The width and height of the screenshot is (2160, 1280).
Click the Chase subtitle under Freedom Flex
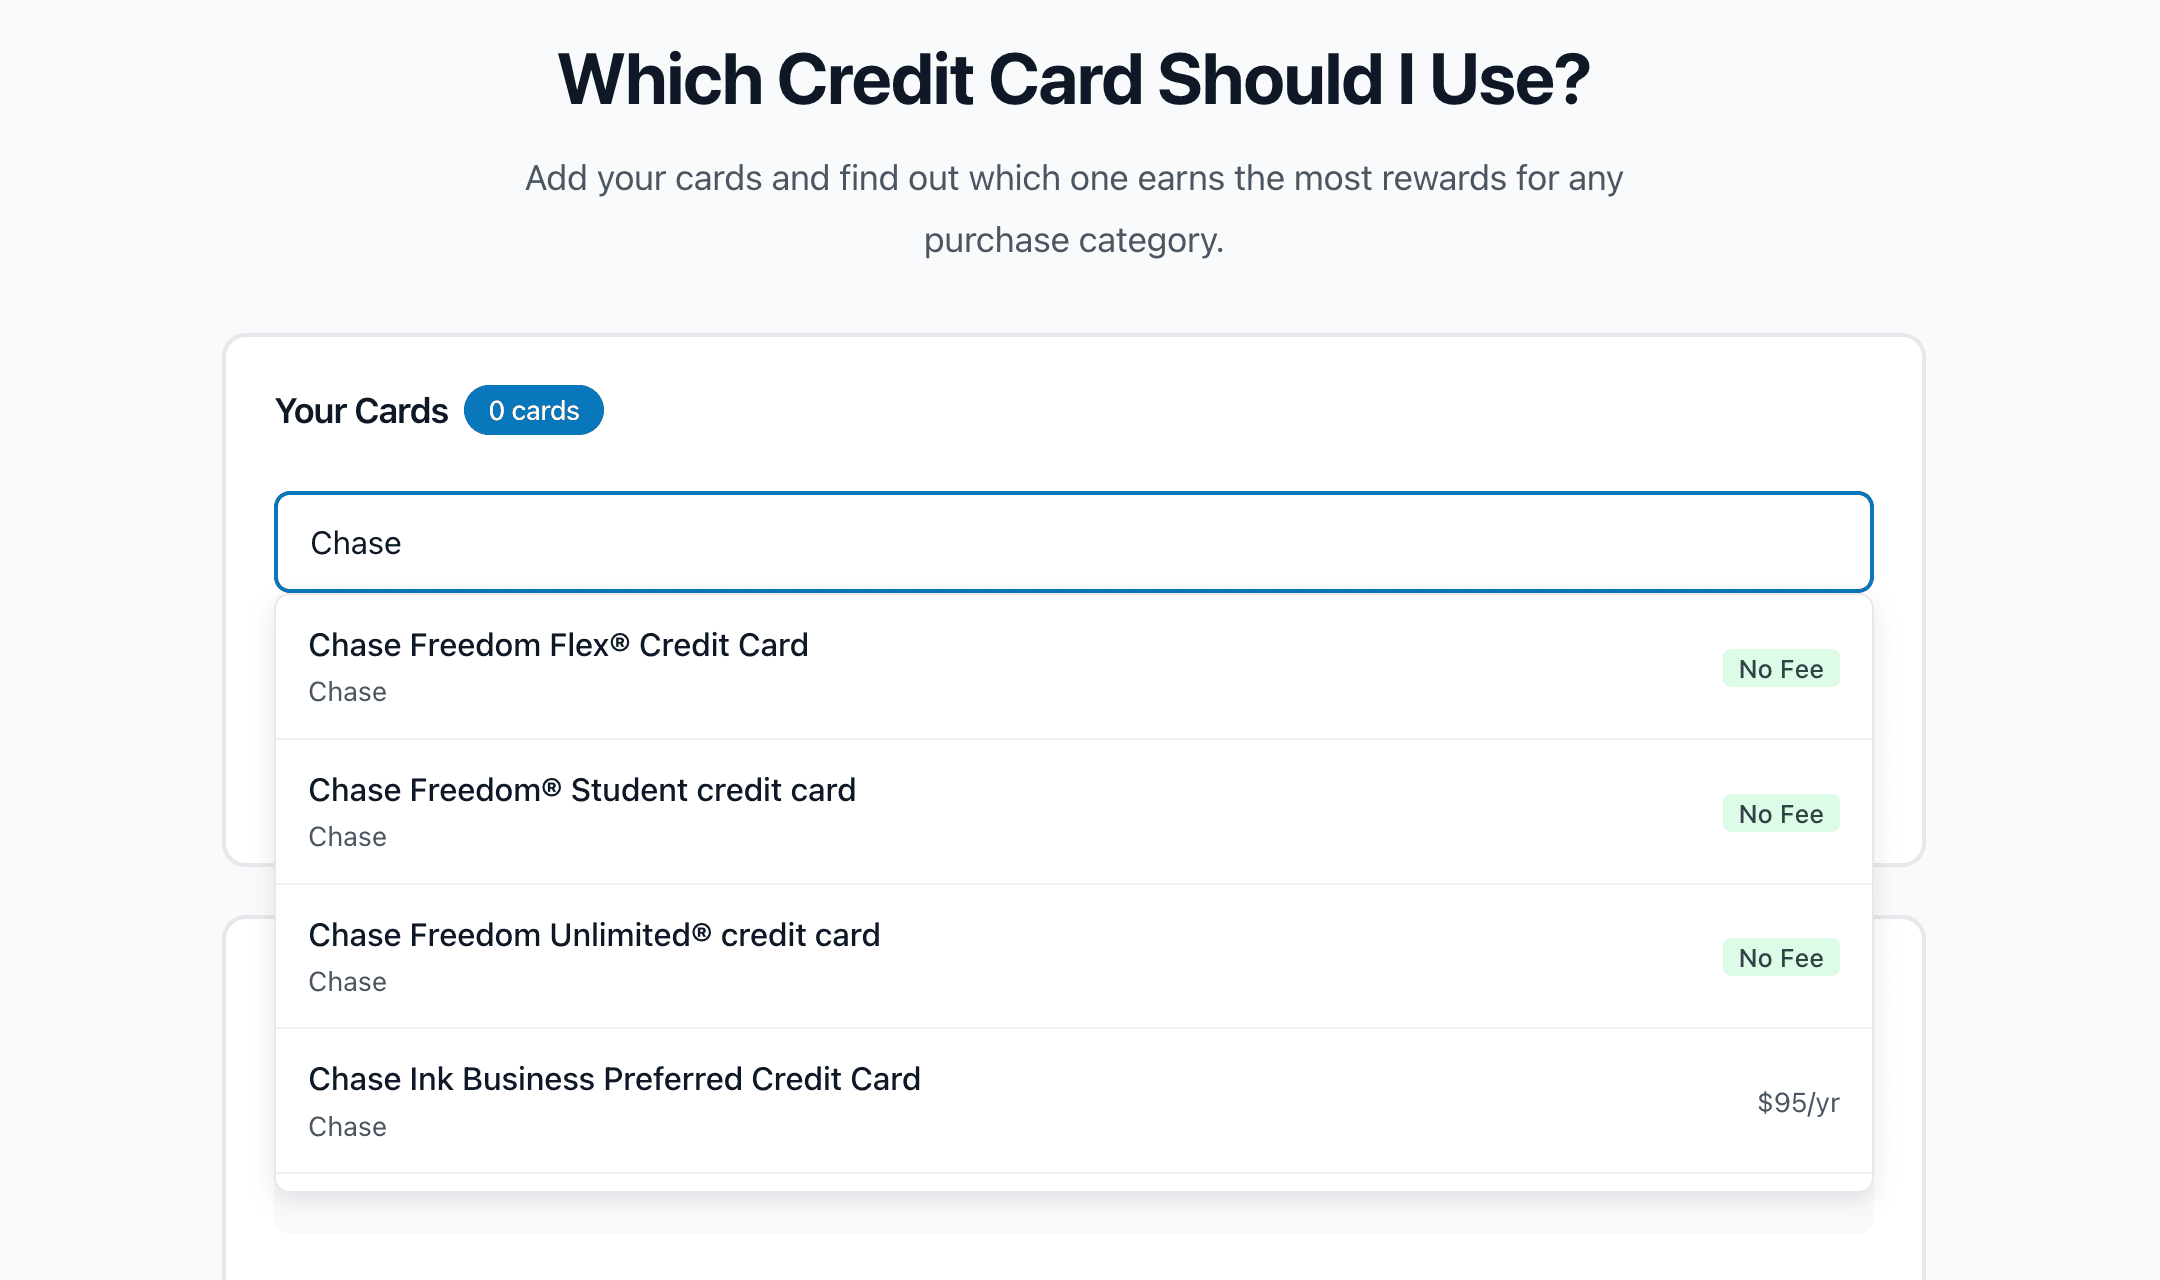point(347,691)
